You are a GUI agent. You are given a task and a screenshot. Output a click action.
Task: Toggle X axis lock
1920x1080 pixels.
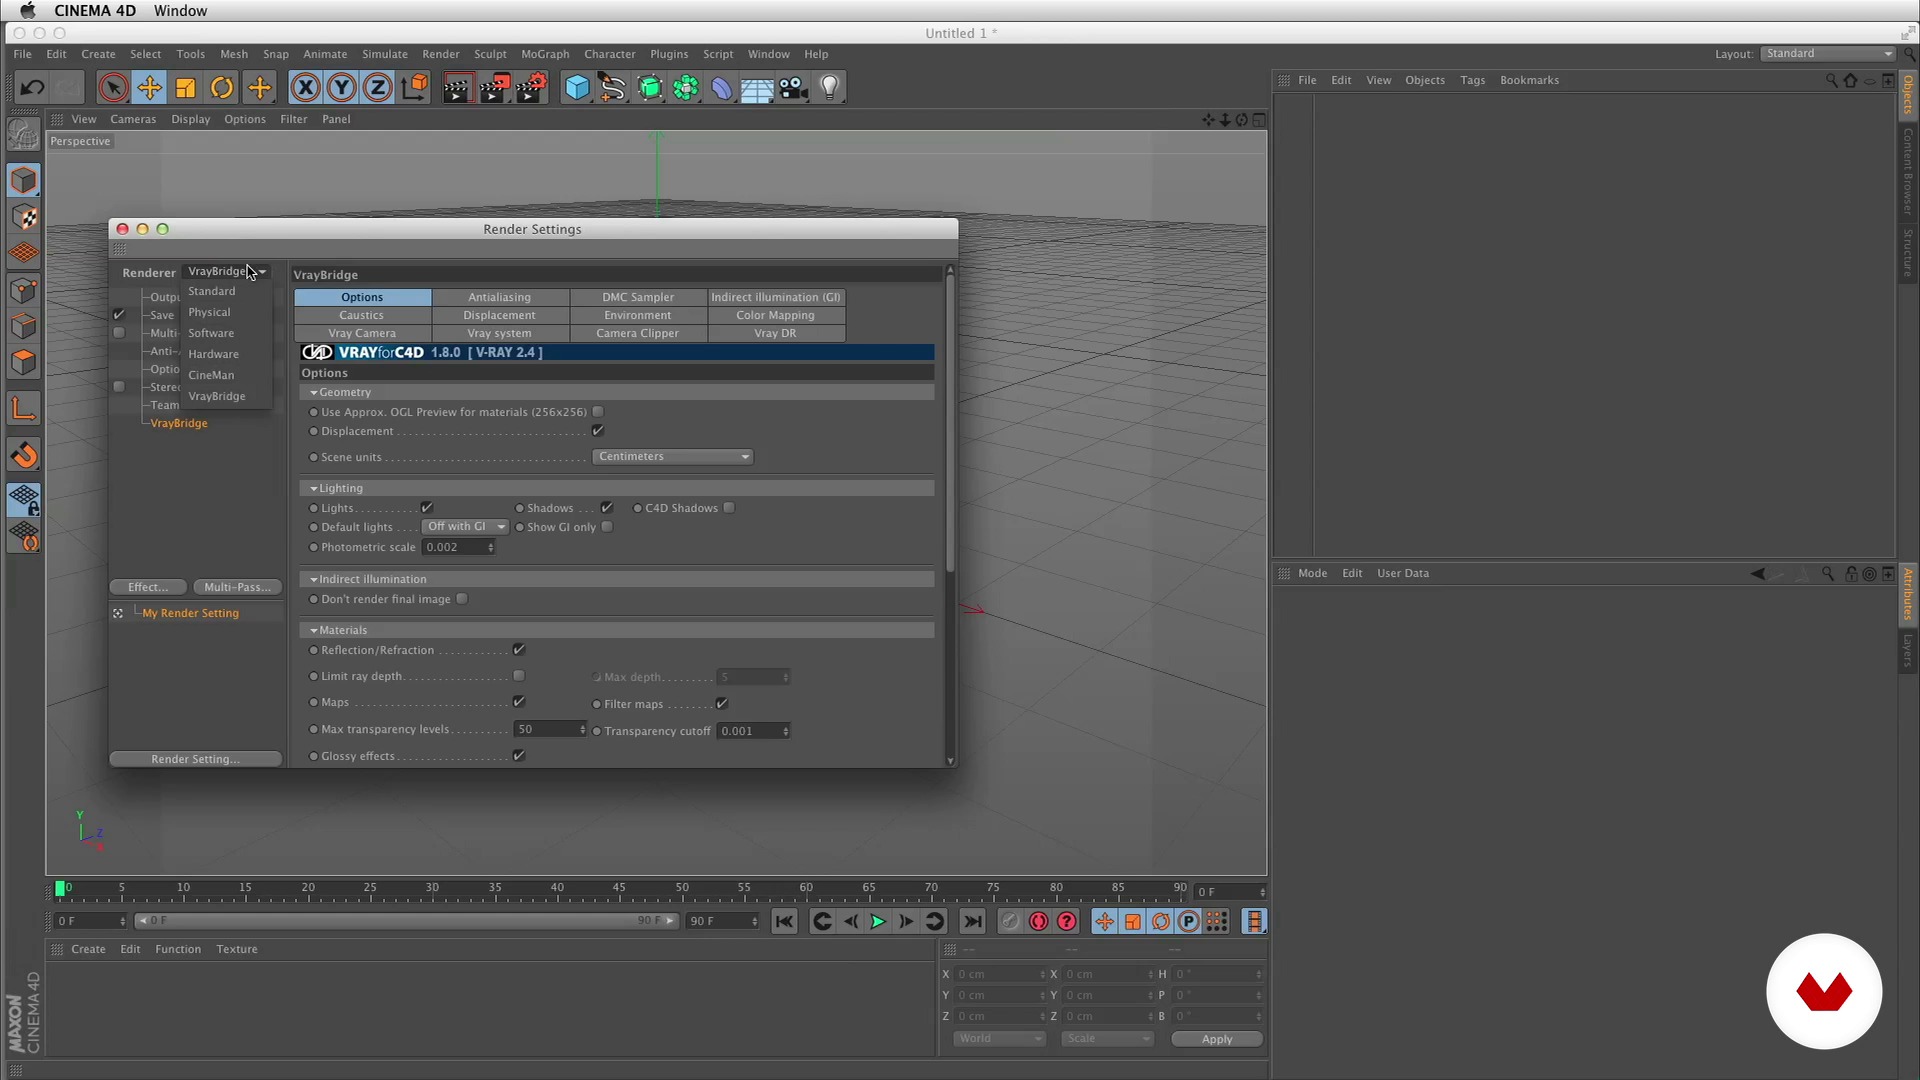305,88
